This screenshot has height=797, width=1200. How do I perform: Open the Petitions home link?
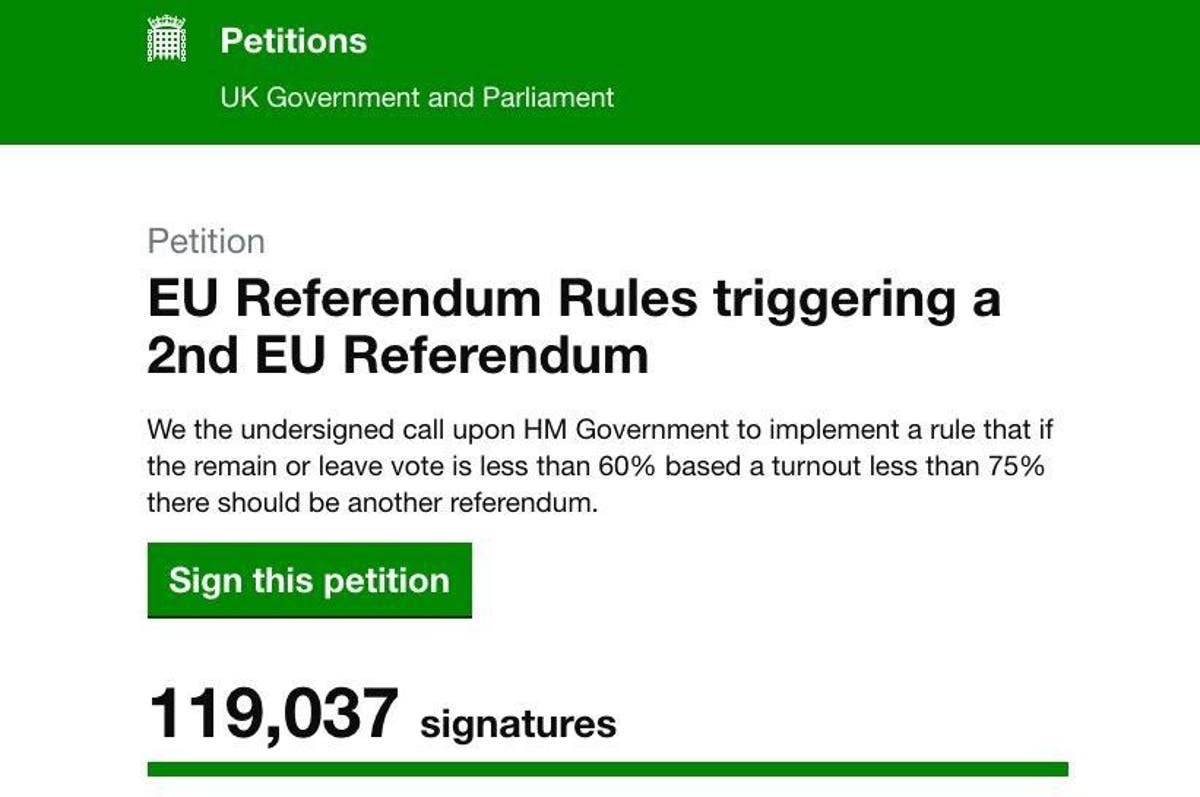[293, 41]
